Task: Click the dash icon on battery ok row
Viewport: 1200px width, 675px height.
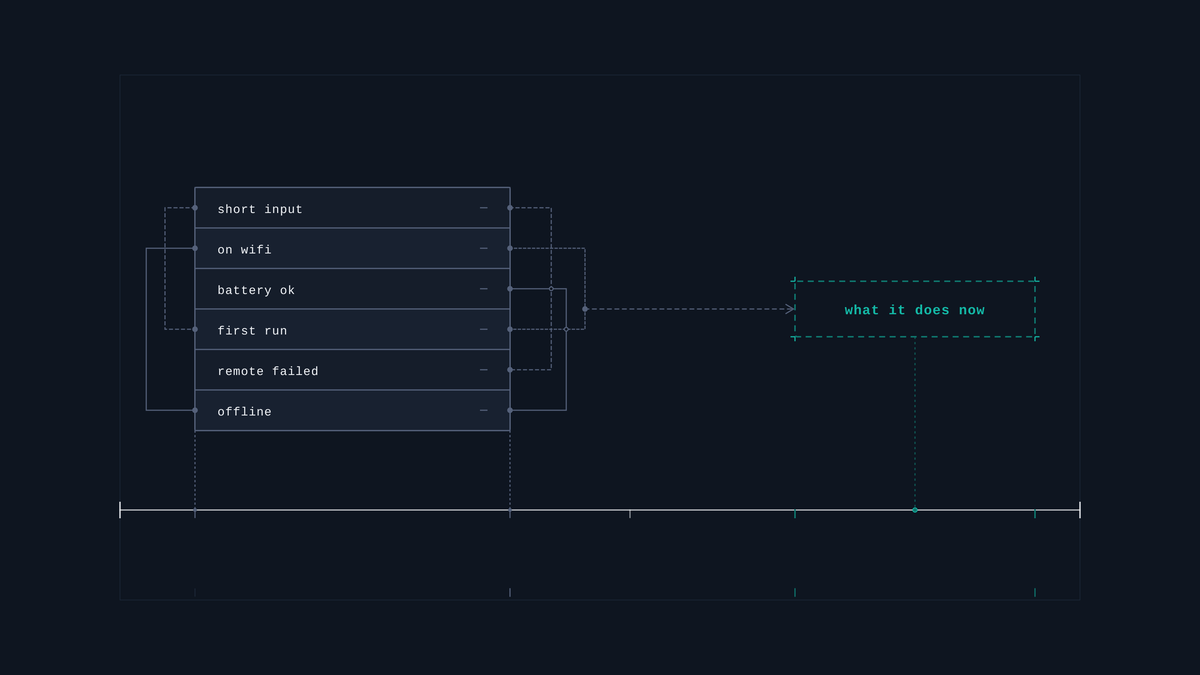Action: coord(484,289)
